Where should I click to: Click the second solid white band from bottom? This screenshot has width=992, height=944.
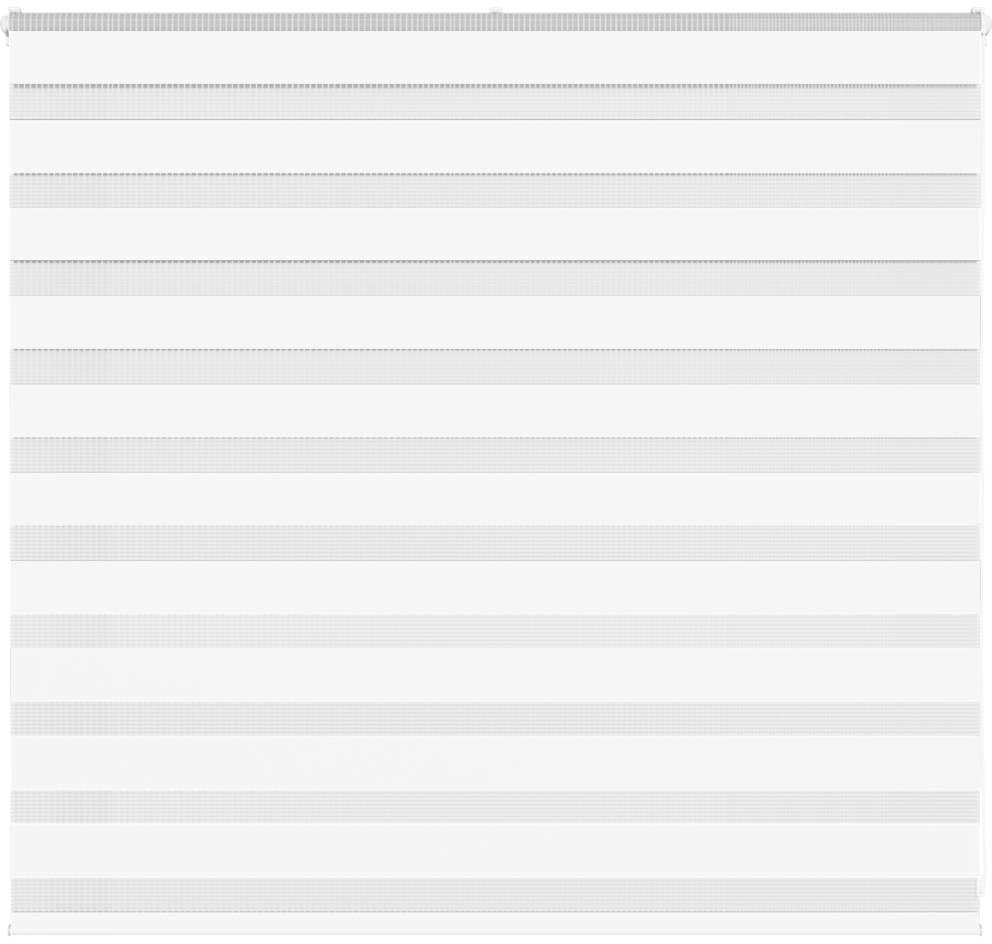pos(495,763)
